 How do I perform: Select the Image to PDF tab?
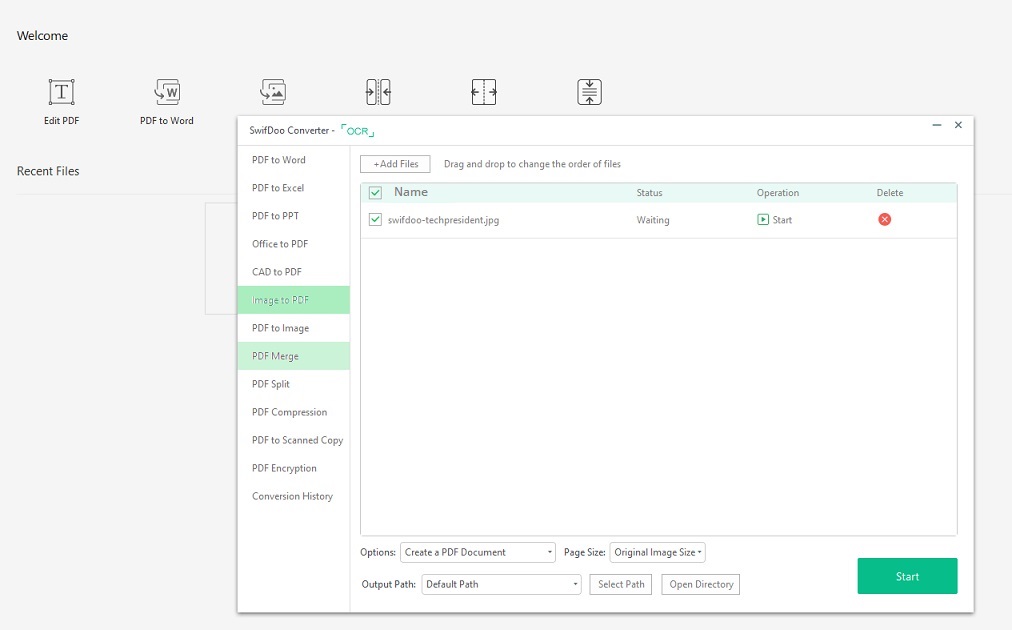(294, 300)
